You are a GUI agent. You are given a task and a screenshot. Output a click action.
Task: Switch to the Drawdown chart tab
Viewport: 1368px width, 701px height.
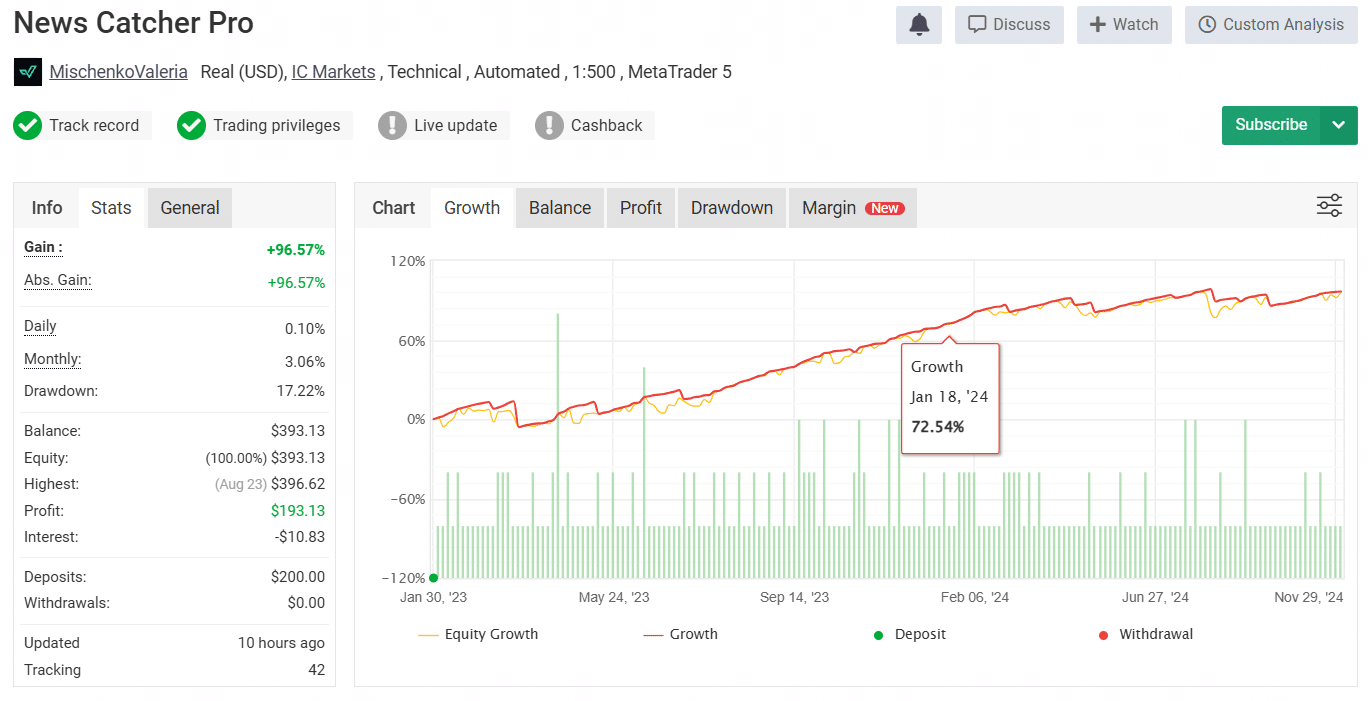[x=732, y=208]
